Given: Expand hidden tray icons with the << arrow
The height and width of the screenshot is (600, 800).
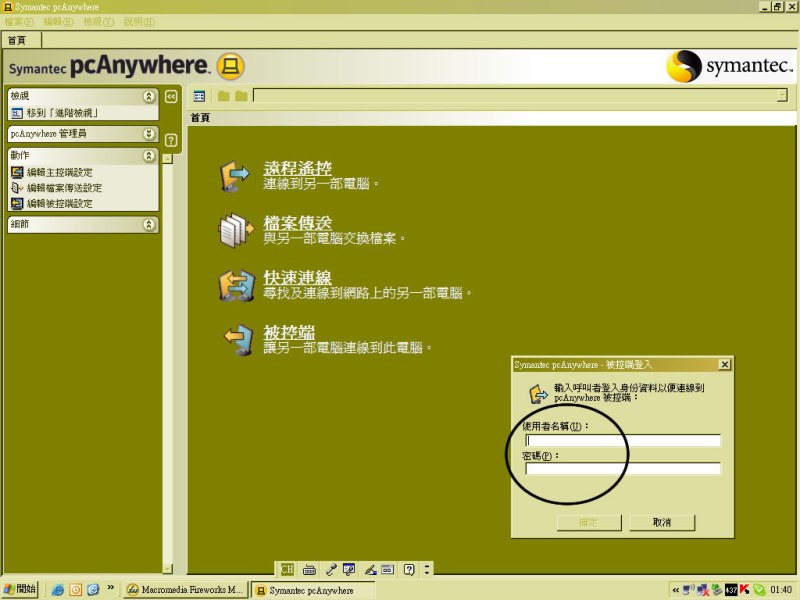Looking at the screenshot, I should tap(676, 590).
